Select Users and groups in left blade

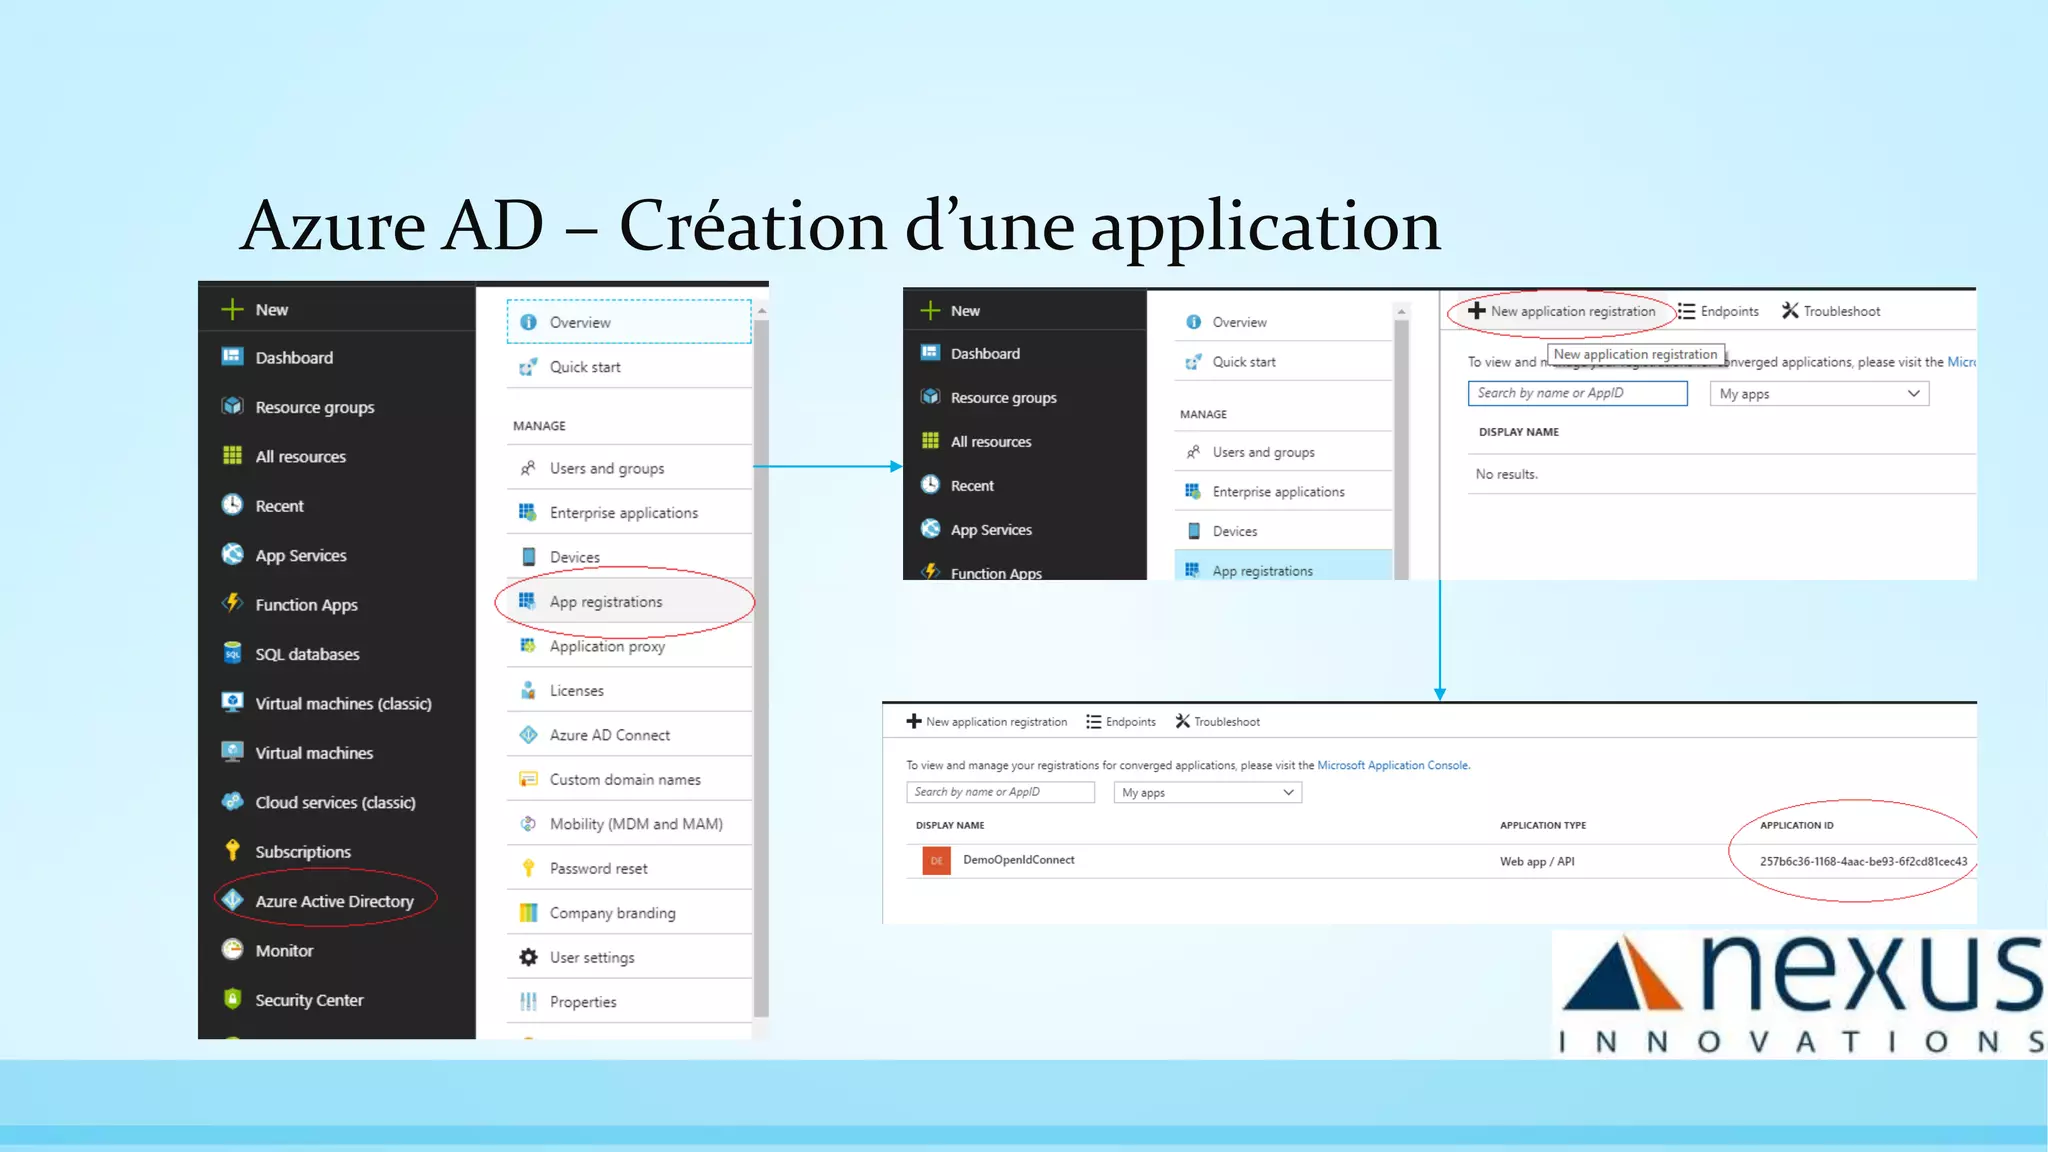(606, 468)
